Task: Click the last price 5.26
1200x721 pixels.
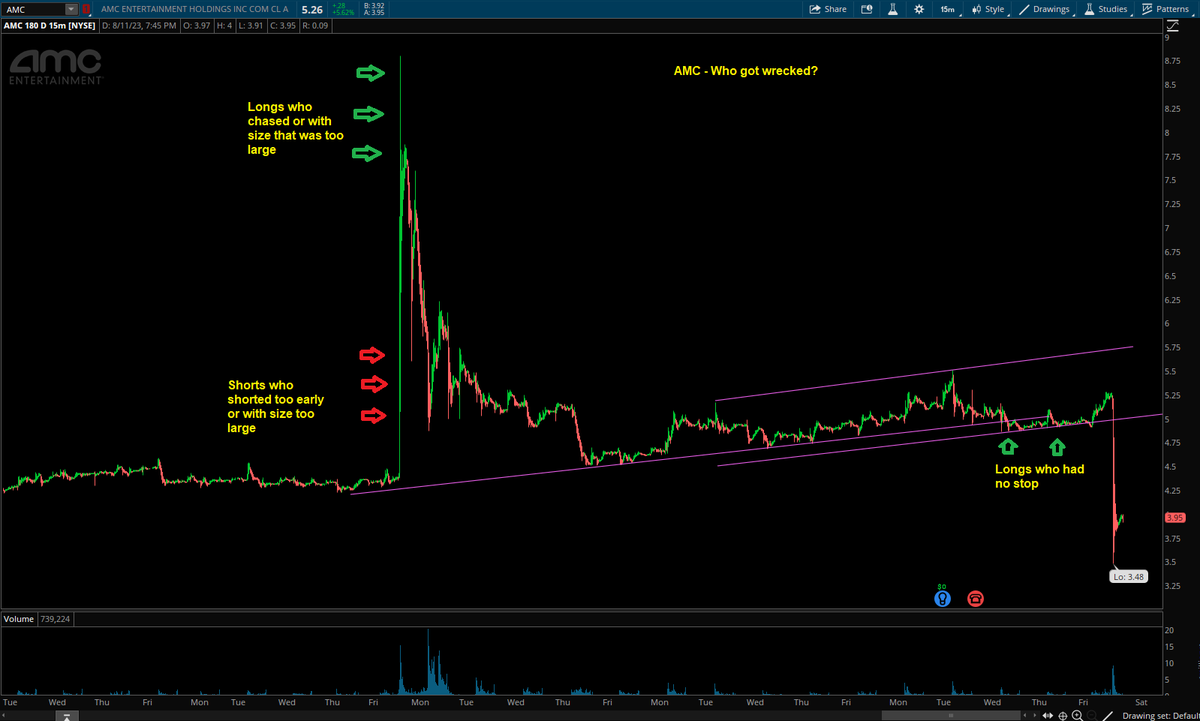Action: click(x=313, y=10)
